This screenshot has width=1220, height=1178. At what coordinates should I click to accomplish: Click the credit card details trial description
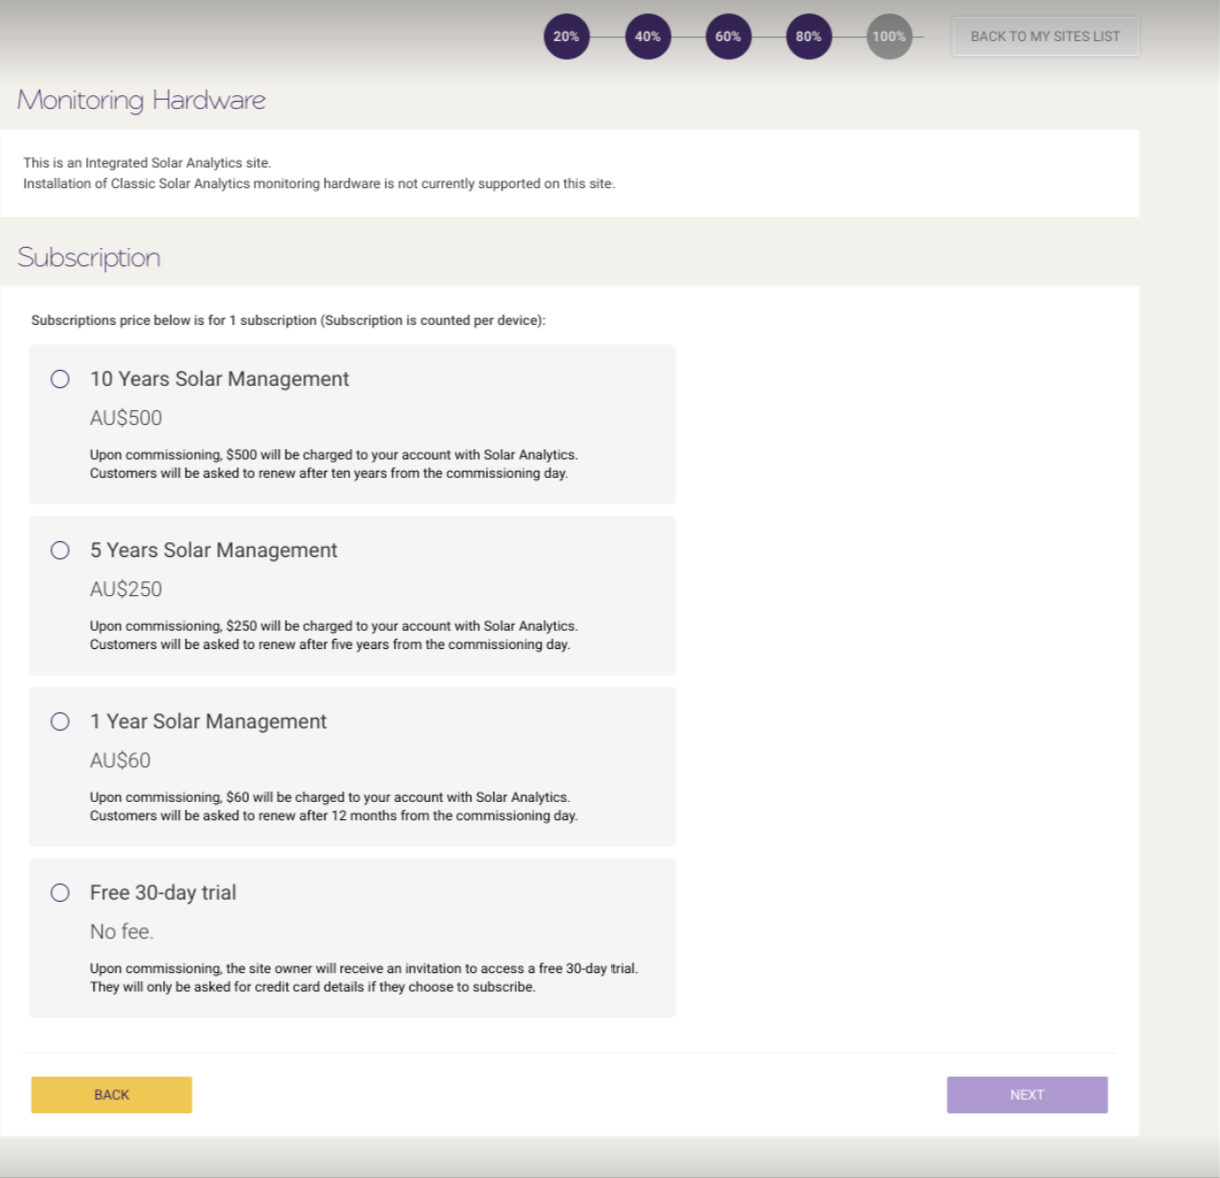tap(313, 987)
